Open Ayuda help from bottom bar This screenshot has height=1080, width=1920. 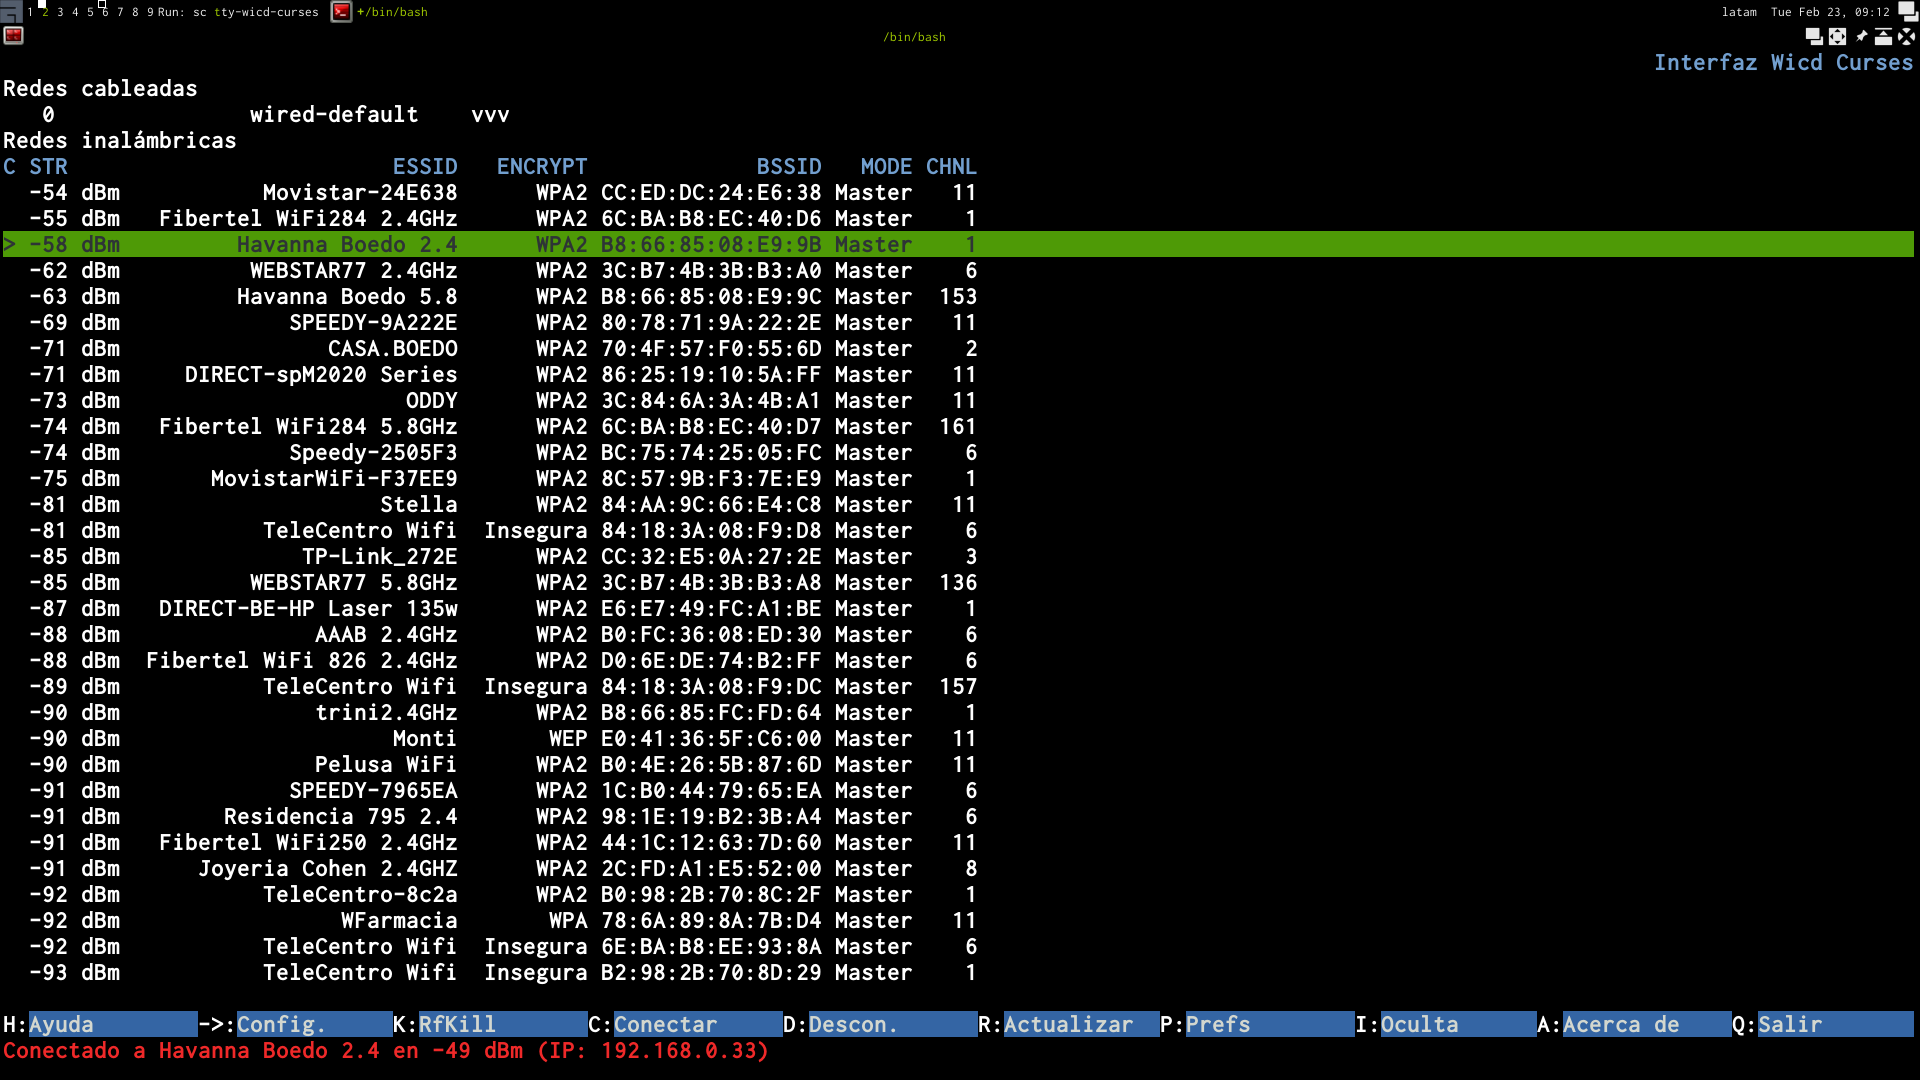pyautogui.click(x=112, y=1024)
